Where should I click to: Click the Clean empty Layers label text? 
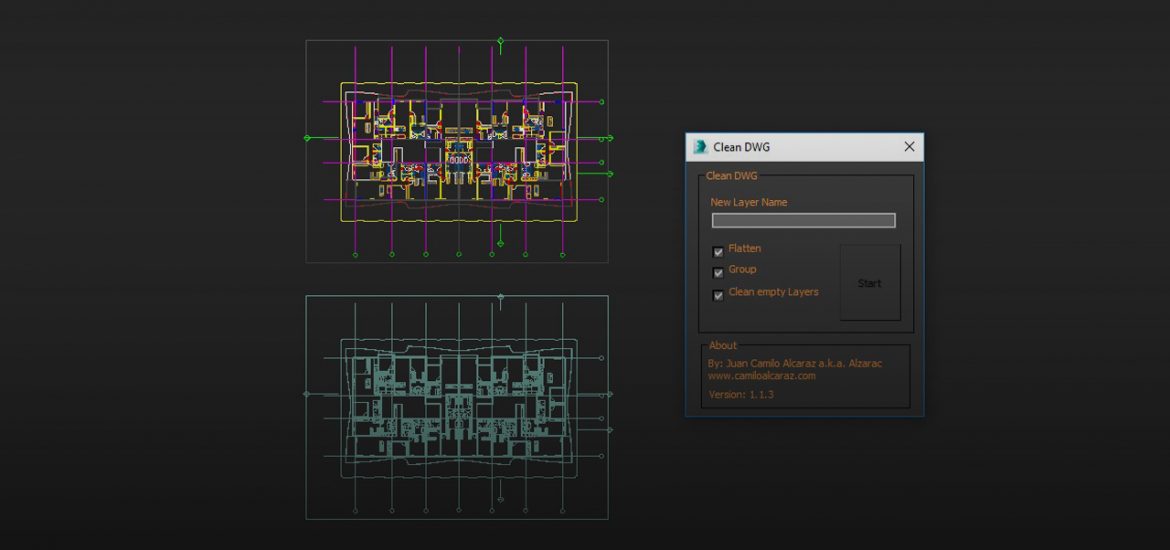[773, 292]
